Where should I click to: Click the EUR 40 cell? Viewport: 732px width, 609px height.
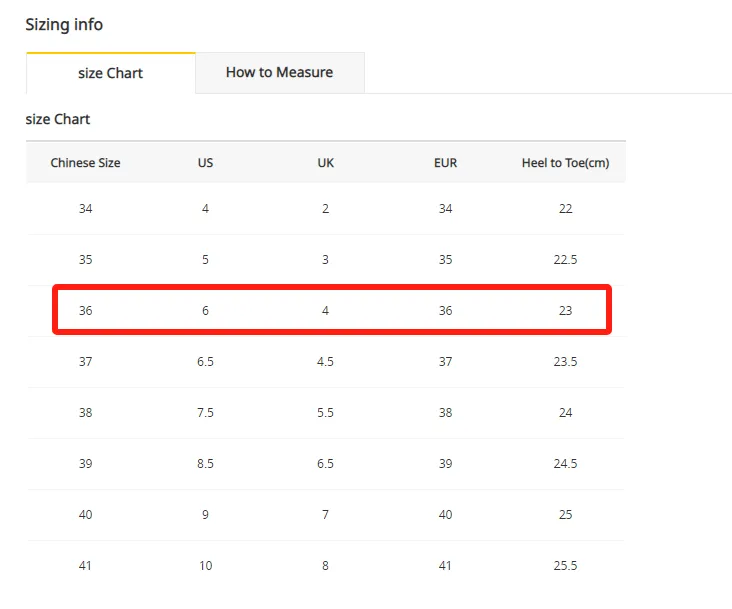(x=445, y=514)
